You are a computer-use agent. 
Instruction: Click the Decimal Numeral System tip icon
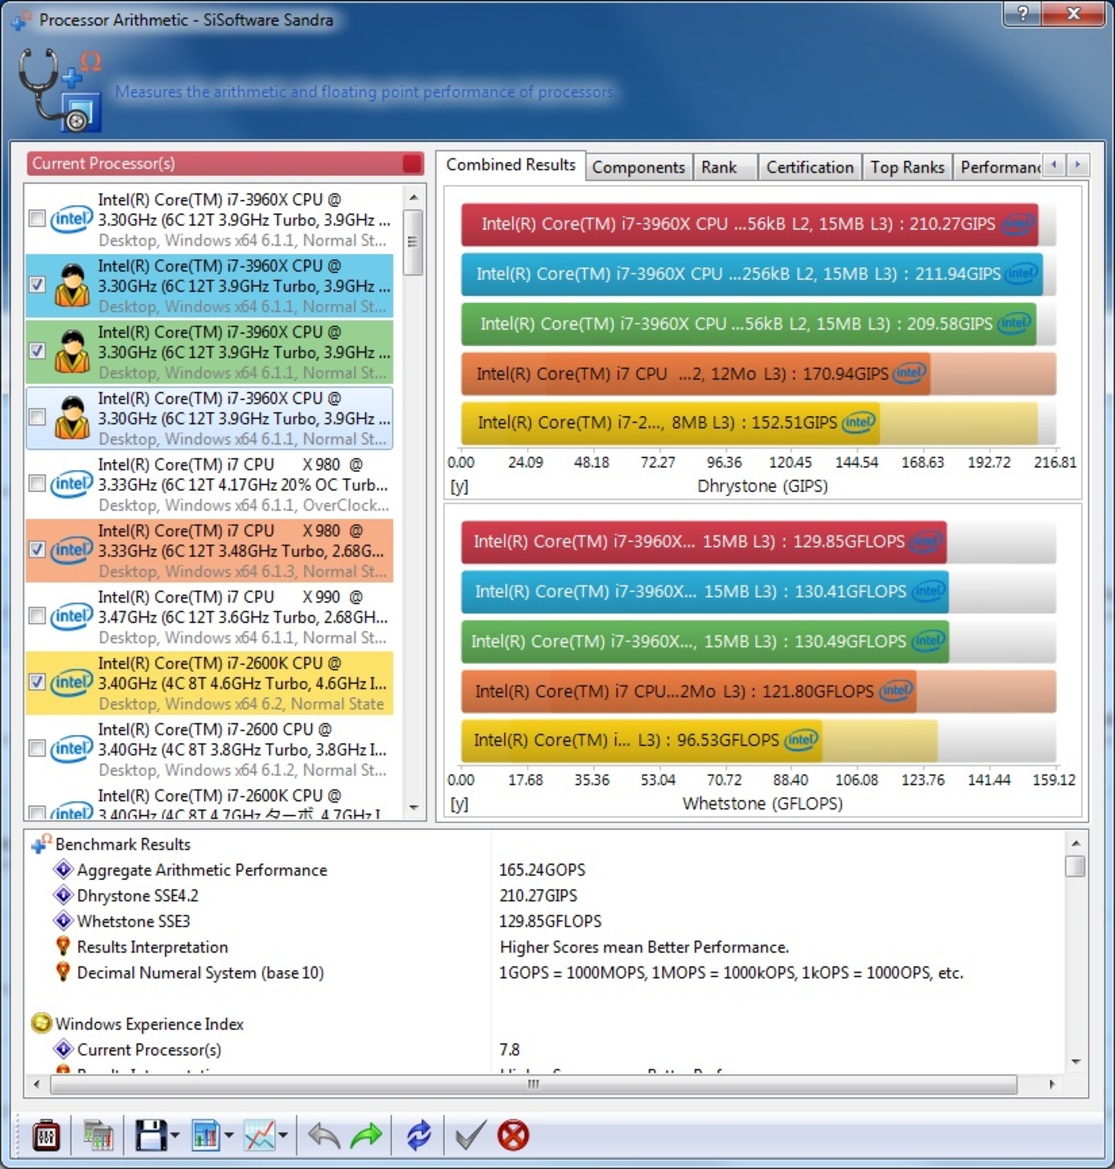[63, 972]
